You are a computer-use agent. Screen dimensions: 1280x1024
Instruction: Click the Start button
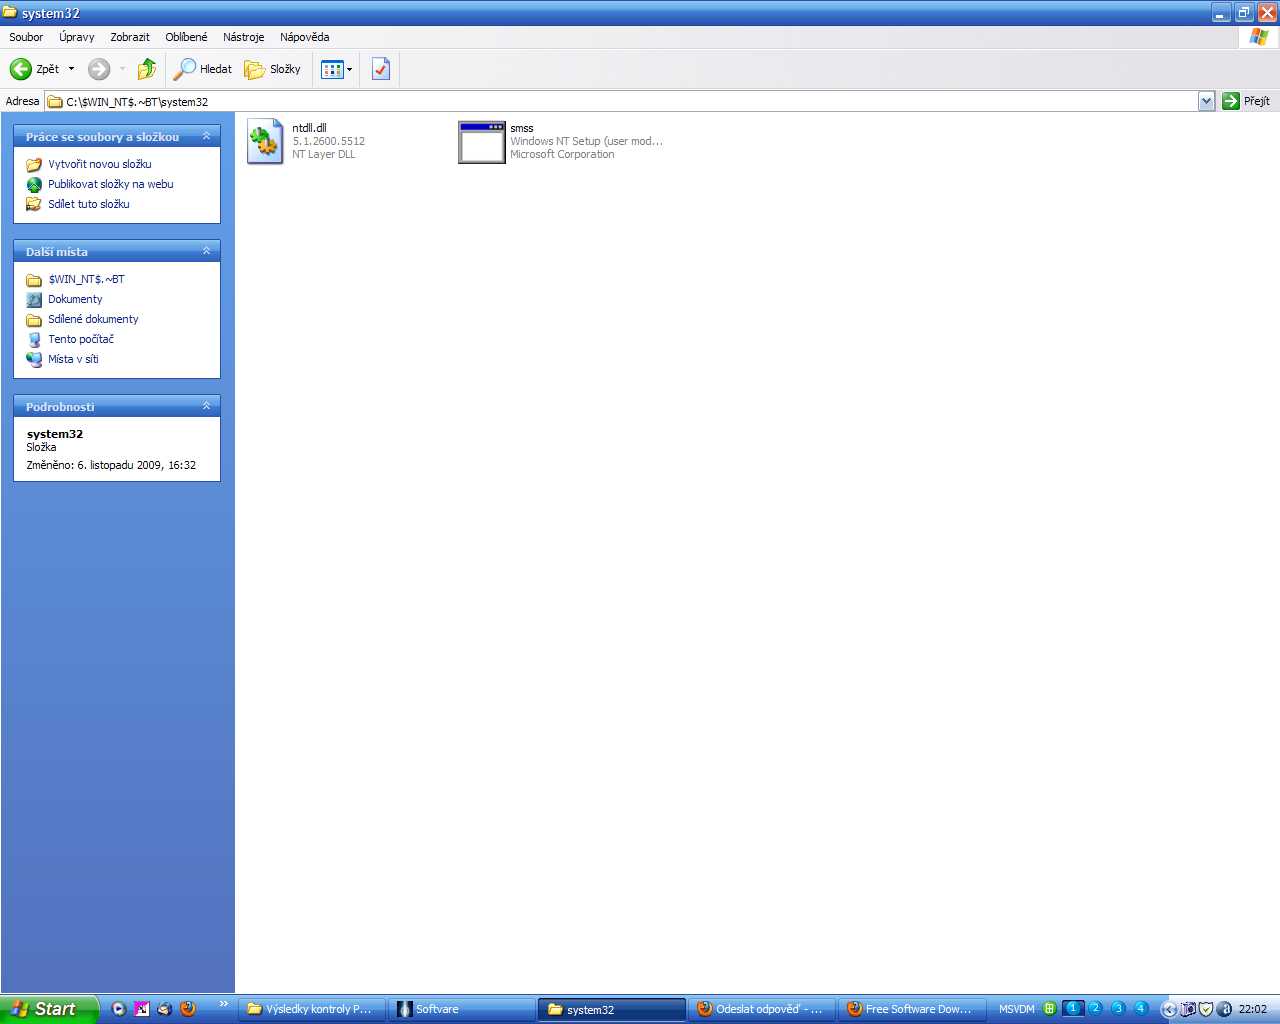point(49,1009)
